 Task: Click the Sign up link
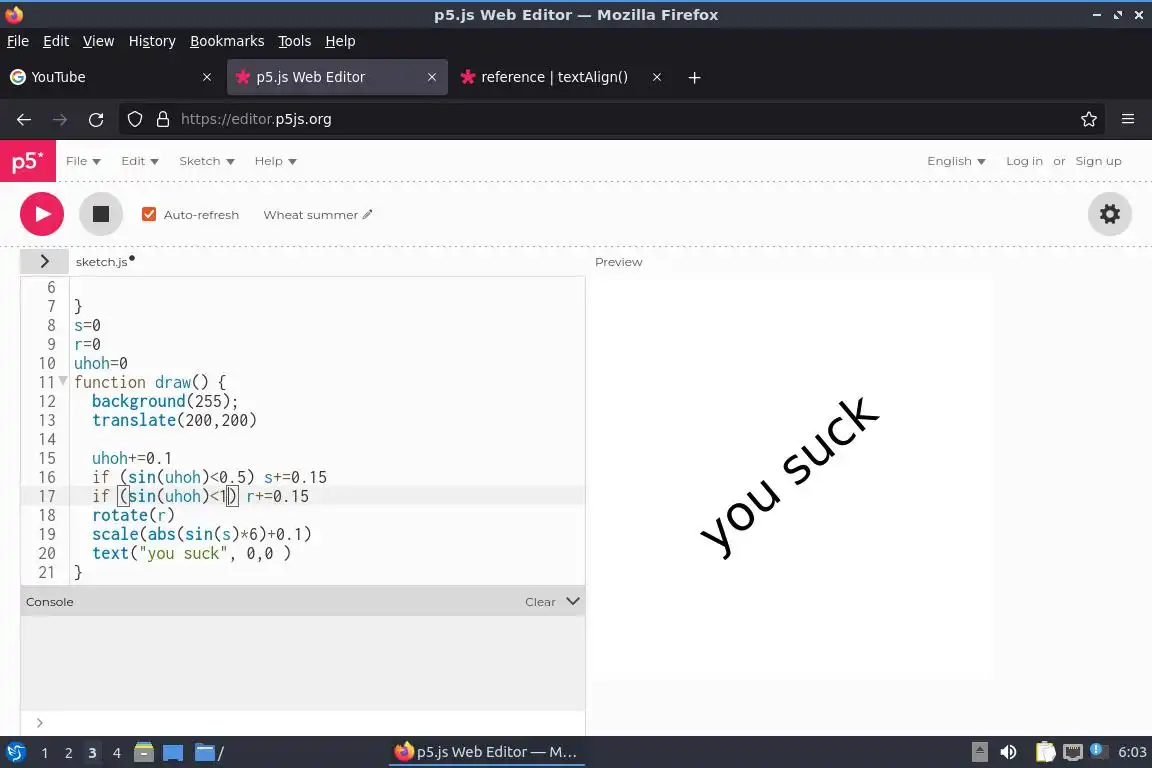(x=1098, y=161)
